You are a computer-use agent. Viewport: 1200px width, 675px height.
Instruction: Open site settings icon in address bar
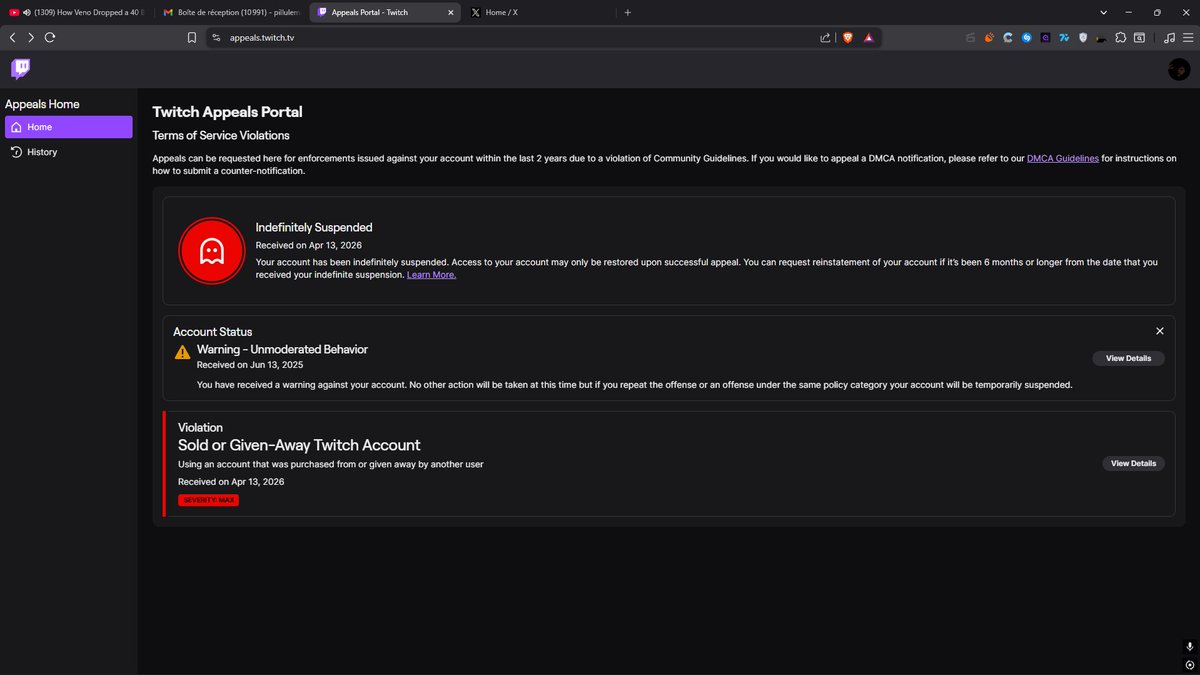[x=215, y=37]
